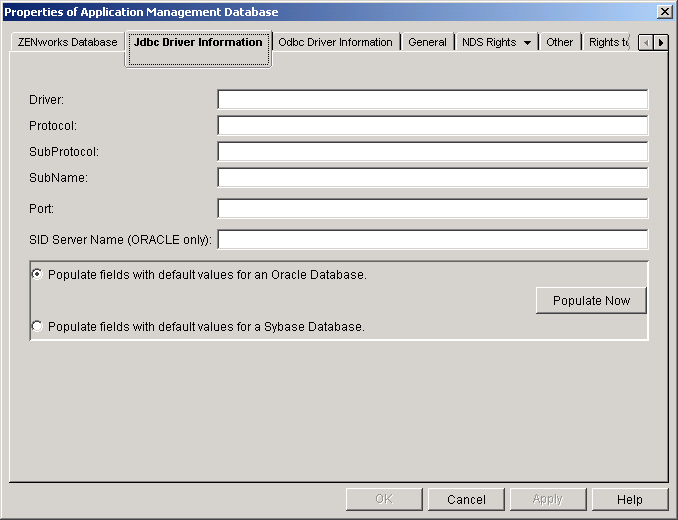Switch to the partially visible Rights tab
The height and width of the screenshot is (520, 678).
click(x=607, y=42)
